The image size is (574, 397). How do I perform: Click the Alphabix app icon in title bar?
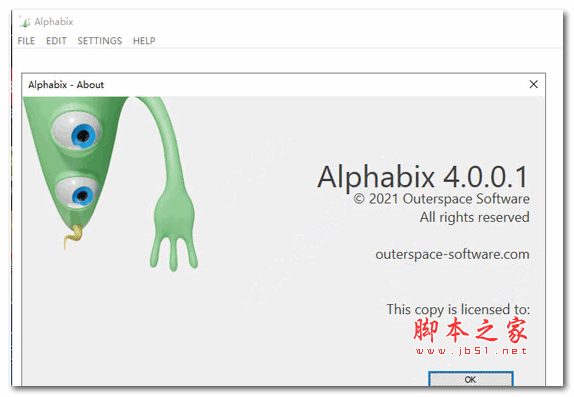[25, 22]
